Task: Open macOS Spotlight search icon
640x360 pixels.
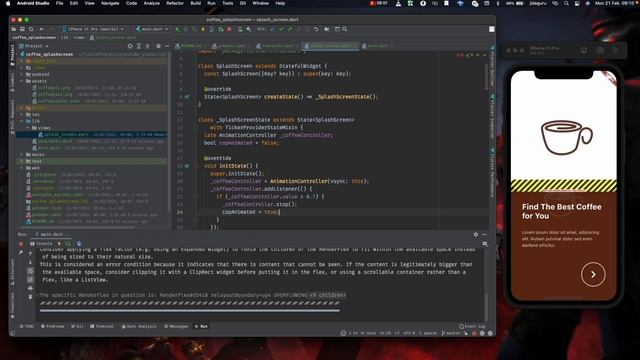Action: (566, 3)
